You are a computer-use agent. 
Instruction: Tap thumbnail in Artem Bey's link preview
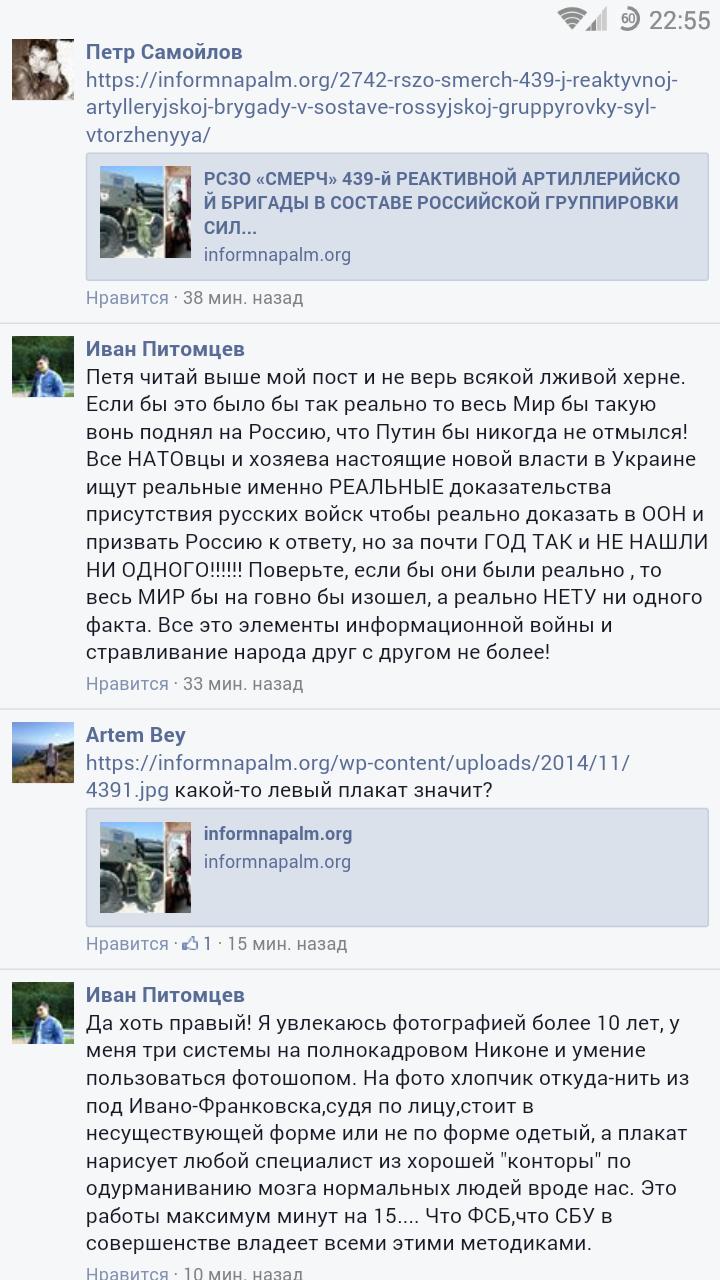coord(145,867)
